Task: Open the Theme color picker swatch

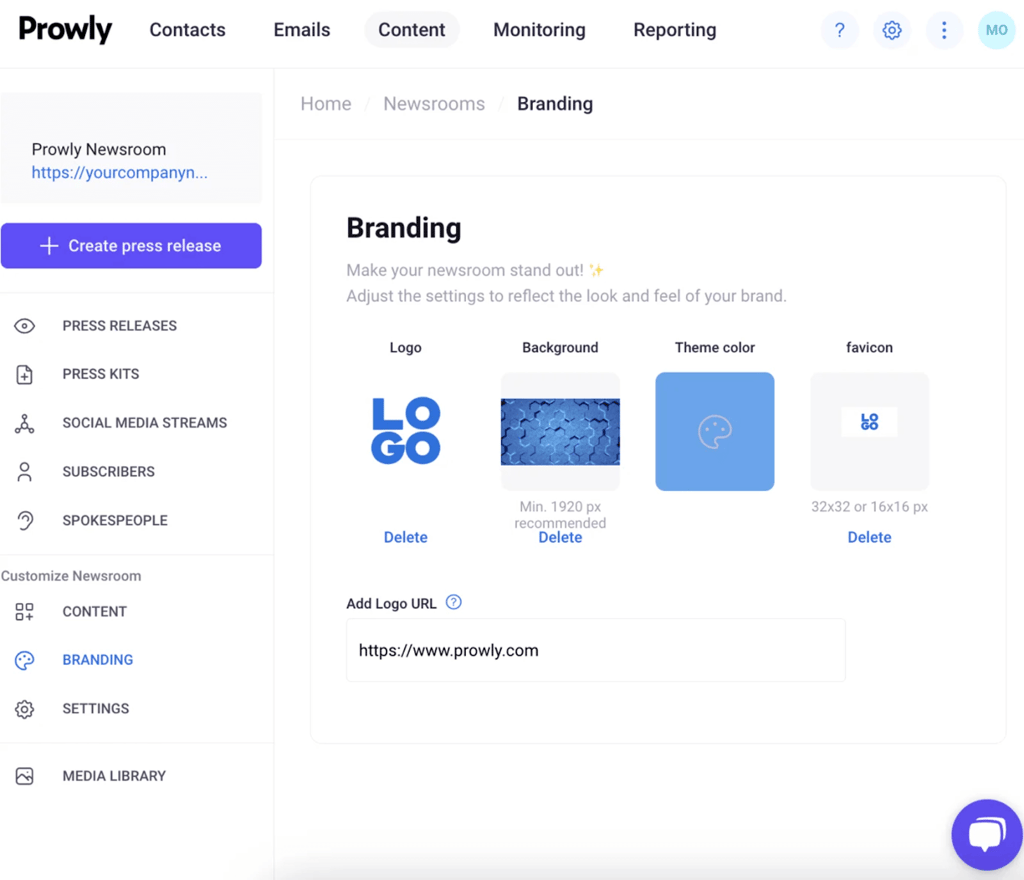Action: [714, 432]
